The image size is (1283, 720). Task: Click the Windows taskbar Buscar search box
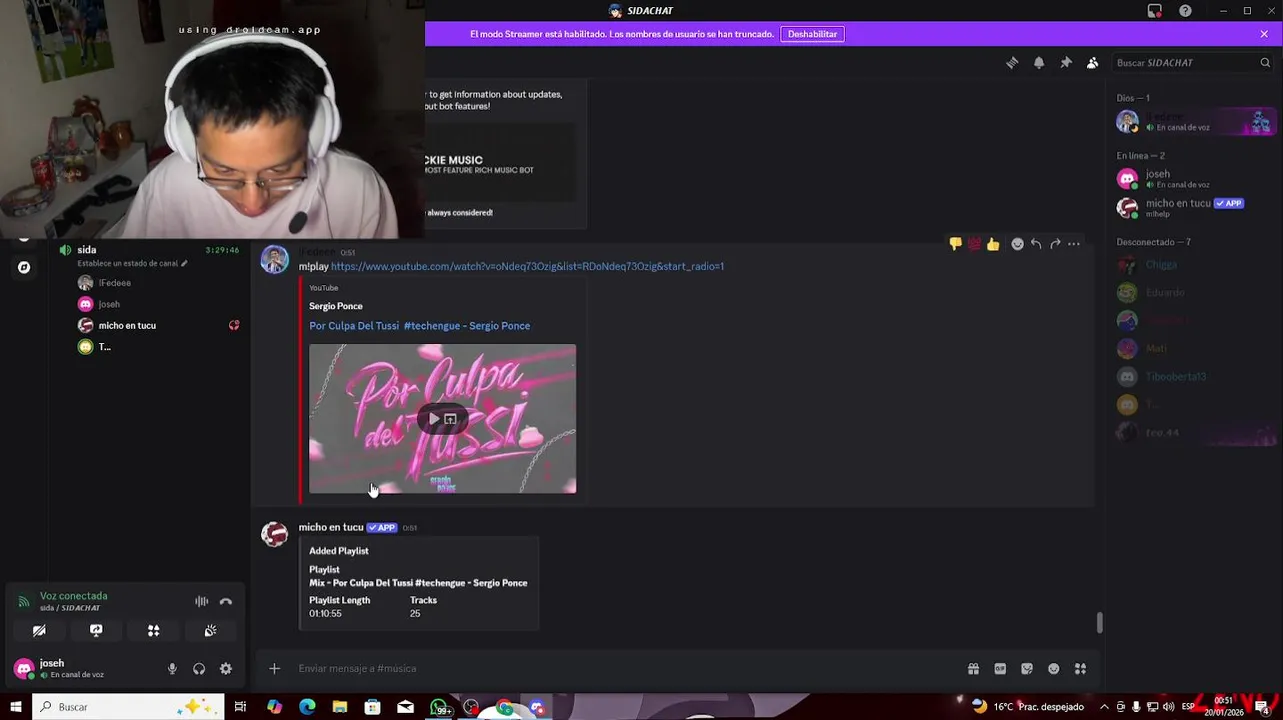(128, 707)
